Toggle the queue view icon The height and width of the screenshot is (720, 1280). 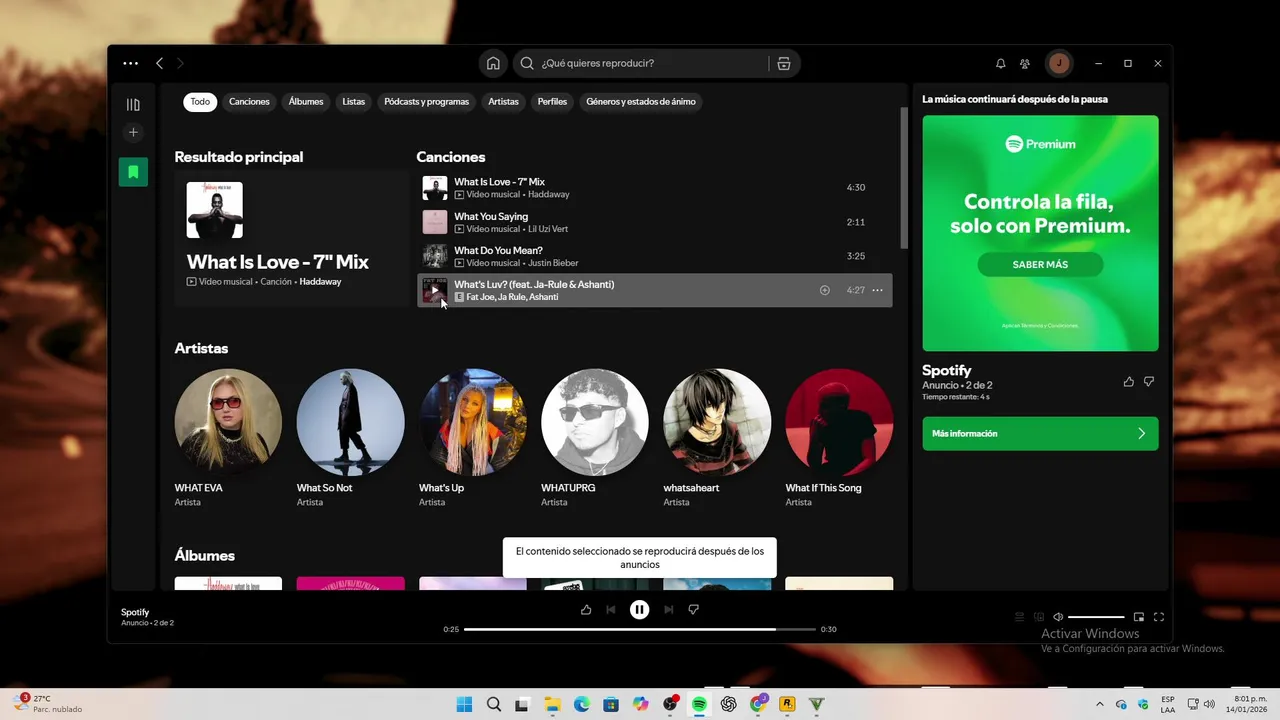[1019, 617]
